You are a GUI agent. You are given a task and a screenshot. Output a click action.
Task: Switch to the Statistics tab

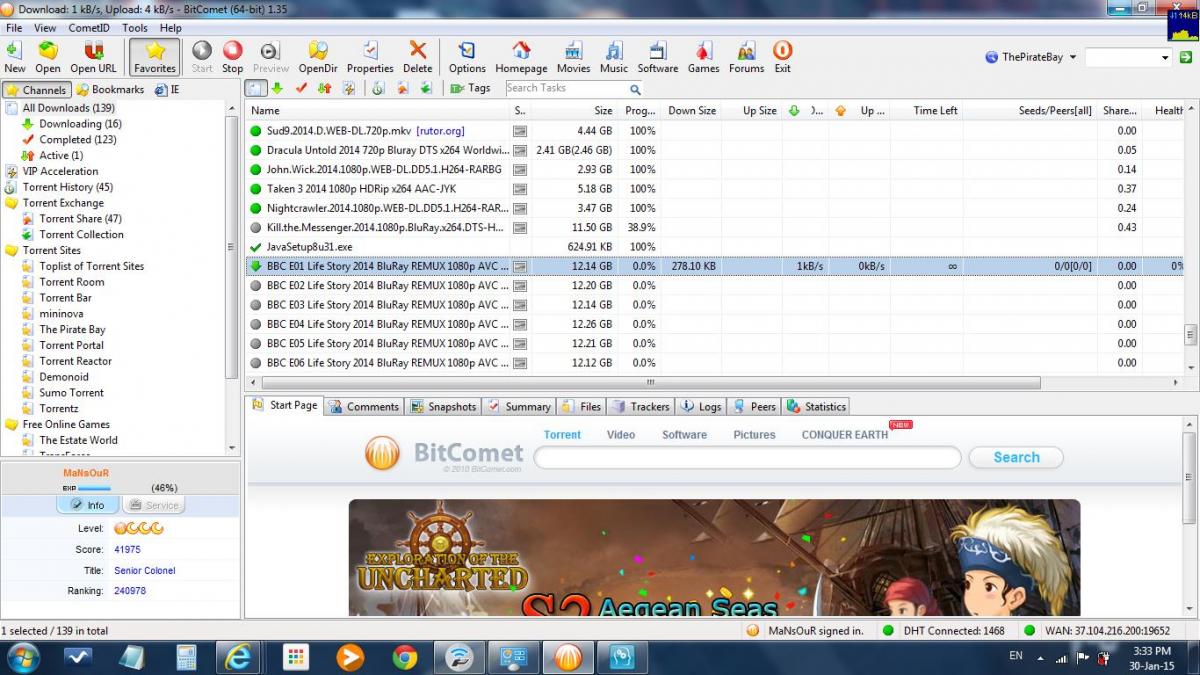click(x=816, y=407)
